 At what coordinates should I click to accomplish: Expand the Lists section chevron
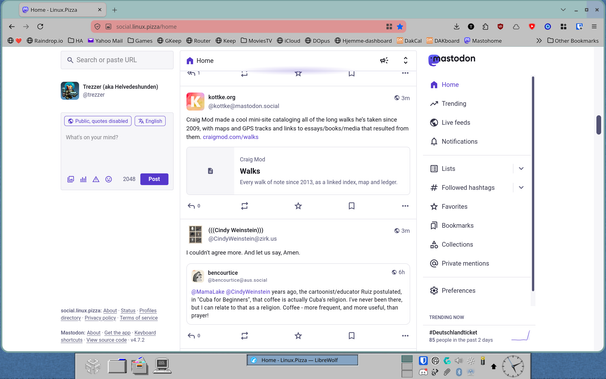521,168
